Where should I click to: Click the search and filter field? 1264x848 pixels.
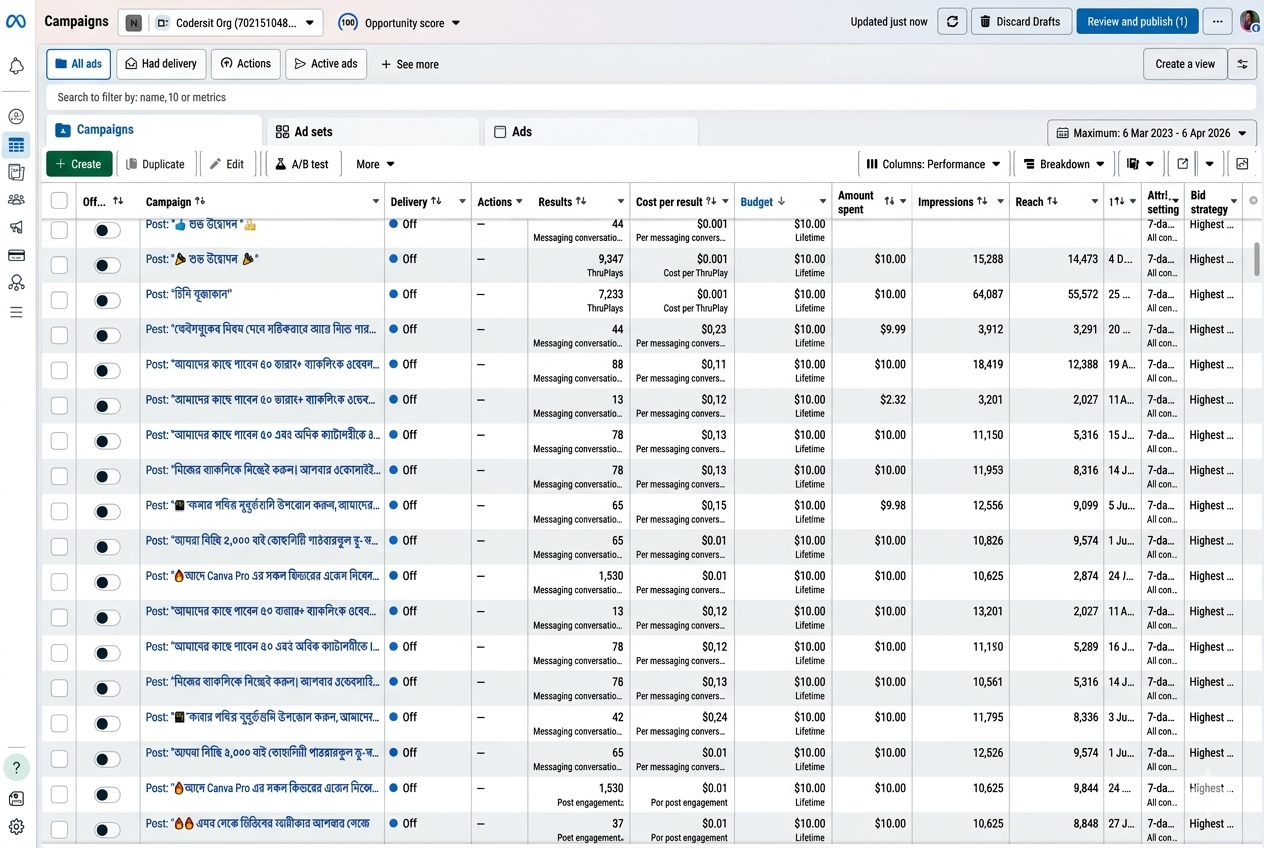click(x=651, y=97)
